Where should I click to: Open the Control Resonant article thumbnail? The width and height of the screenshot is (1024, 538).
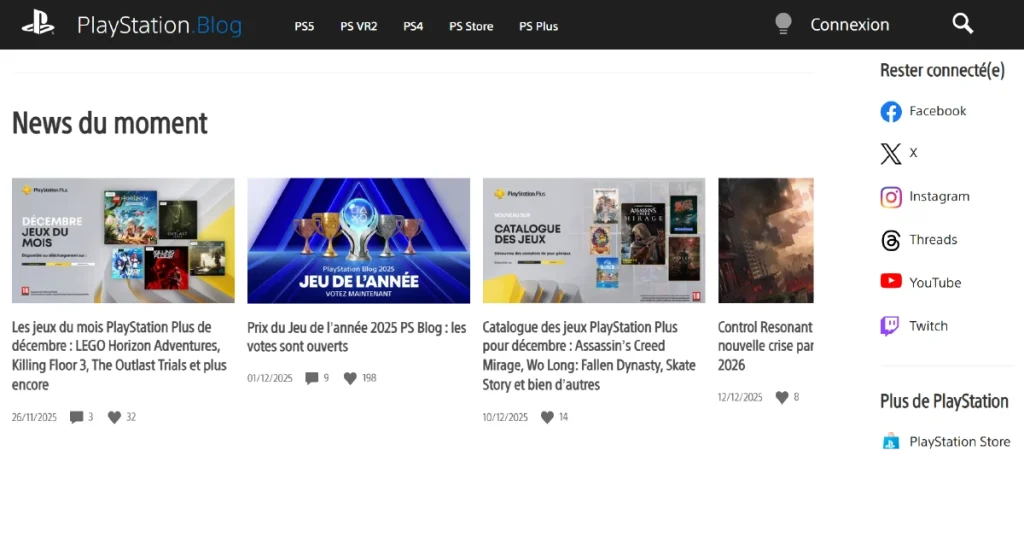765,240
